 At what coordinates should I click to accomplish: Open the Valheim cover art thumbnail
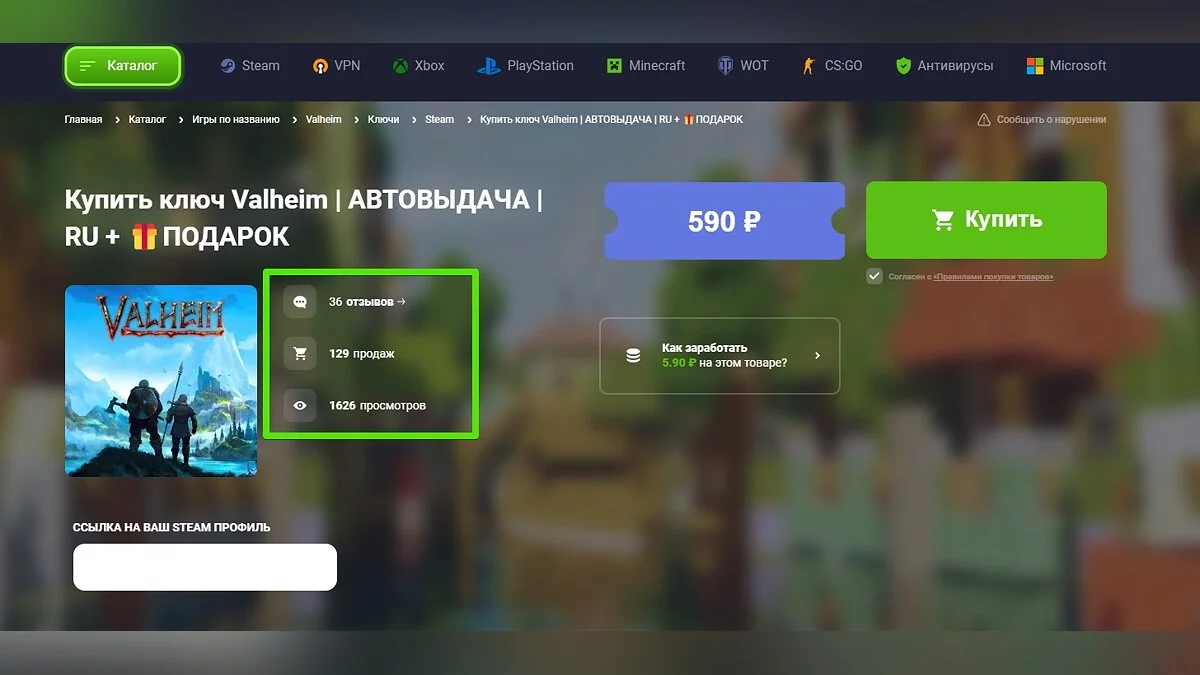click(161, 381)
